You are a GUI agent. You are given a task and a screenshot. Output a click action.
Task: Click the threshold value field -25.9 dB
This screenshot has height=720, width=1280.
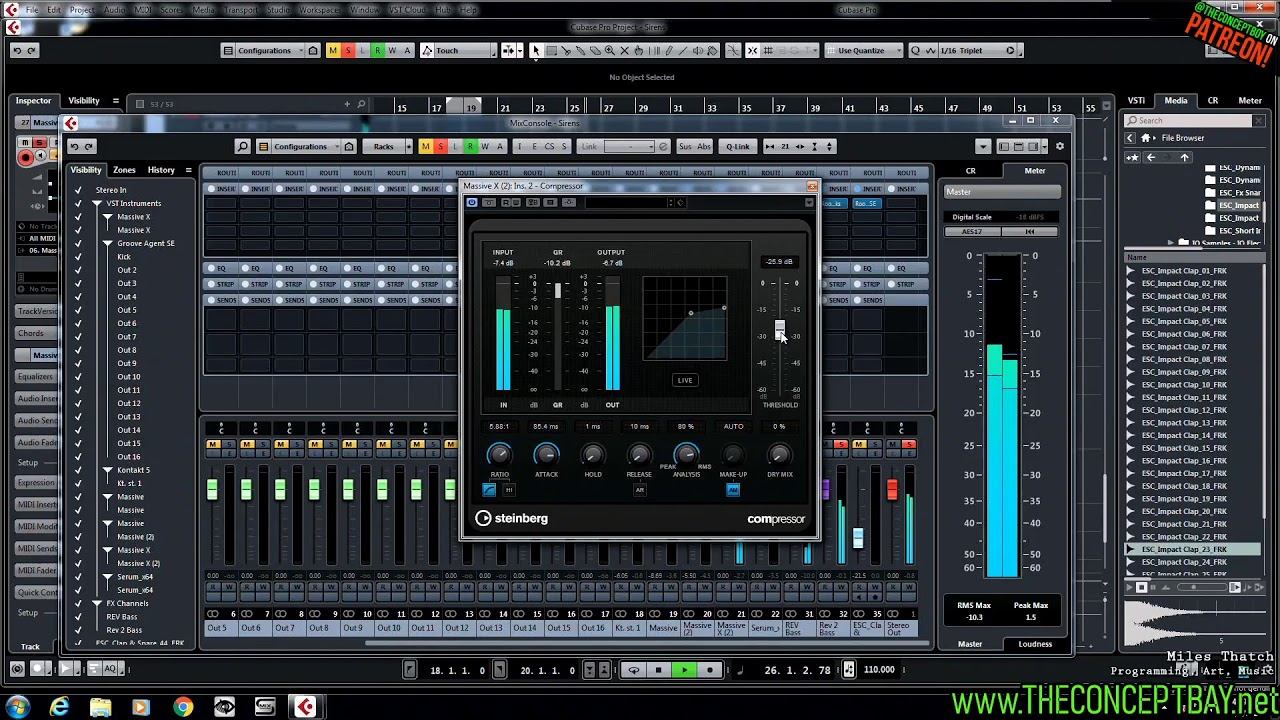(x=779, y=262)
